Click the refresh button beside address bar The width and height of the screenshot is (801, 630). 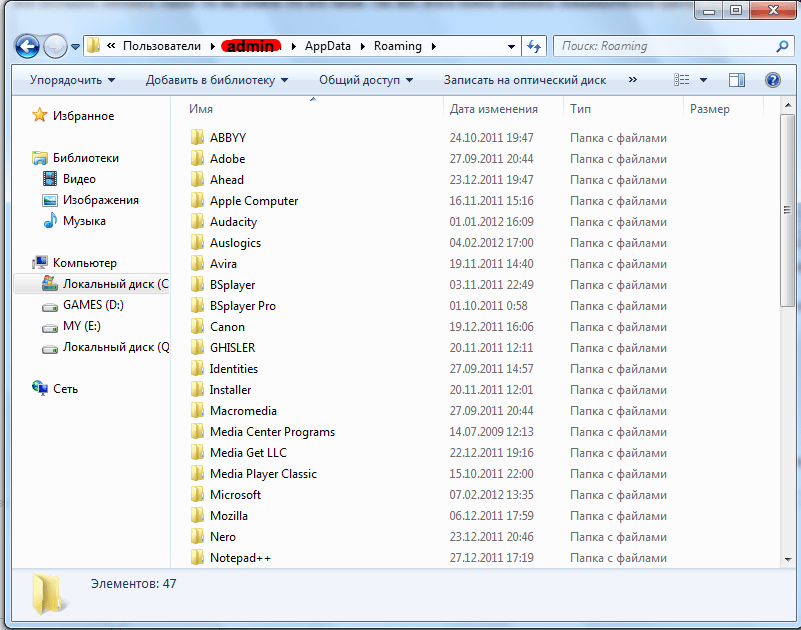point(534,46)
